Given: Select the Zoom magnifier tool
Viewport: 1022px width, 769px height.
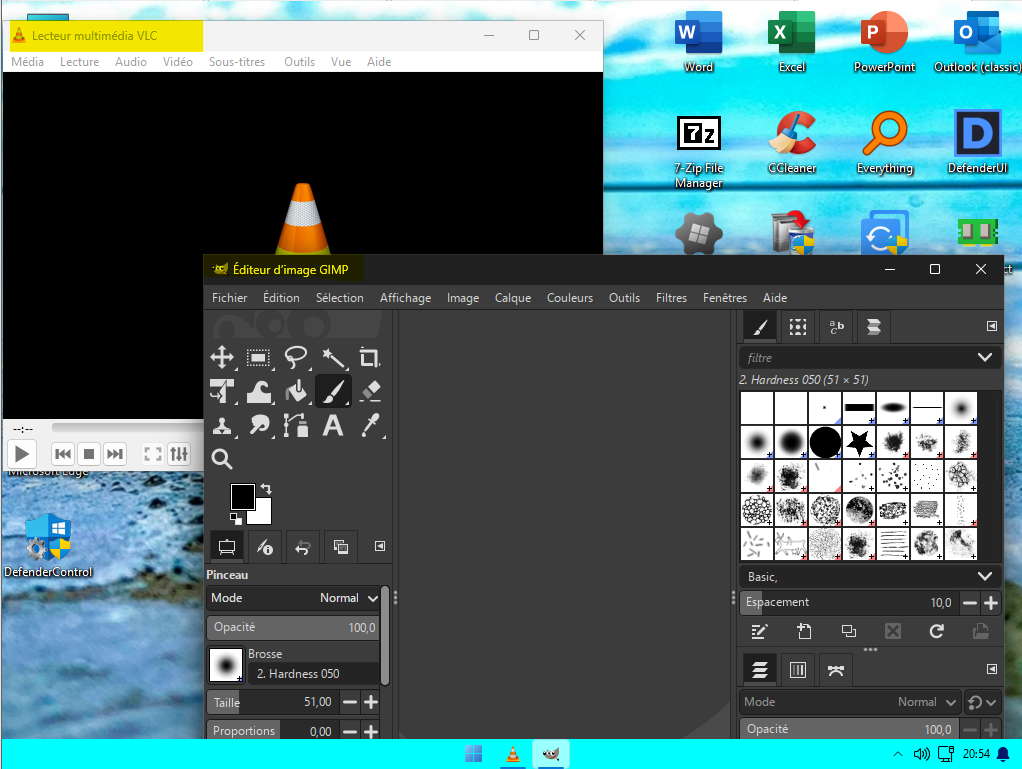Looking at the screenshot, I should click(222, 459).
